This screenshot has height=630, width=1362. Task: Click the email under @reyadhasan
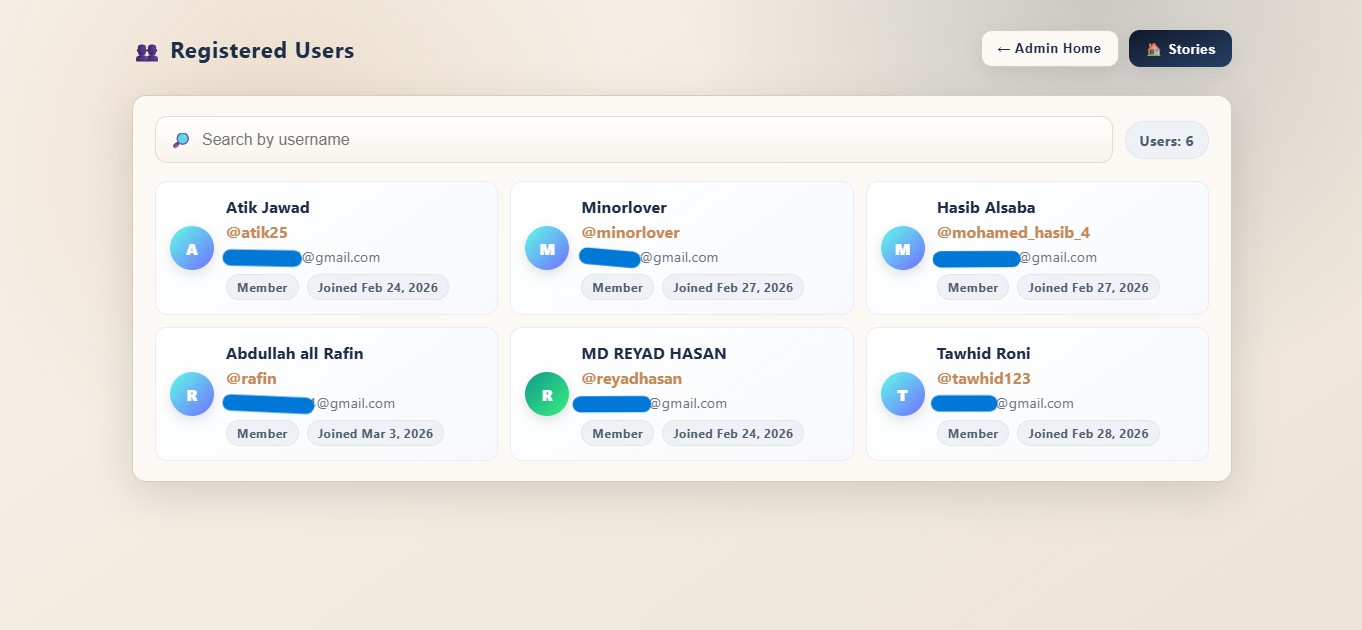[651, 404]
